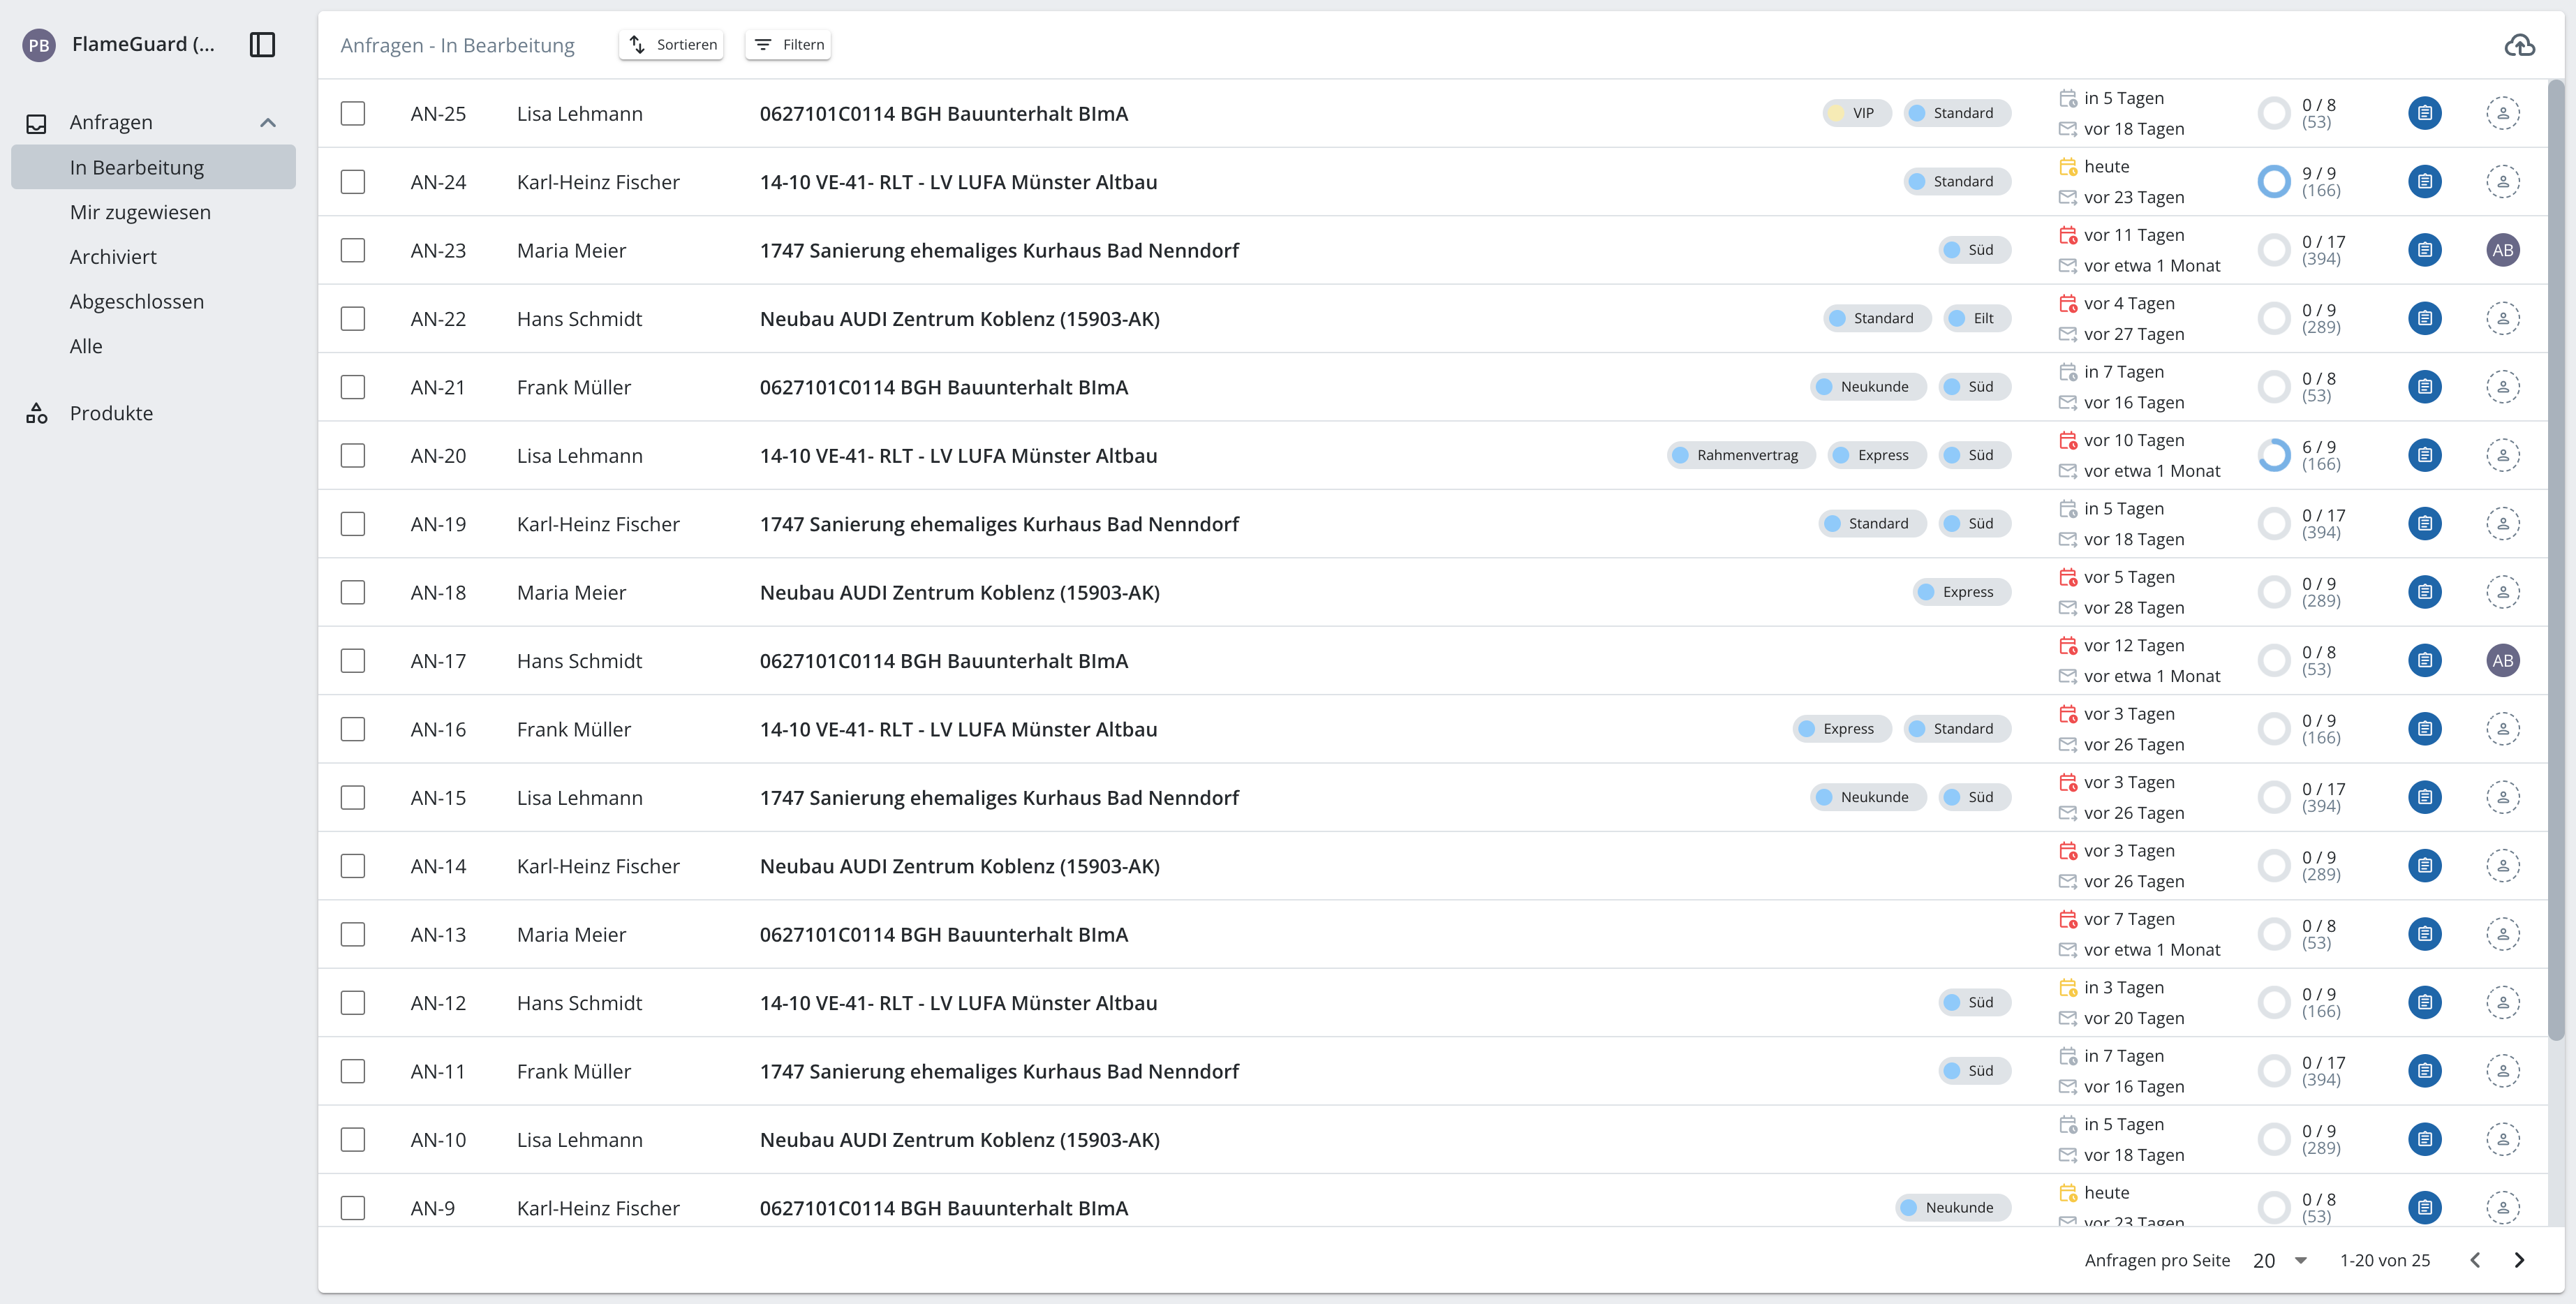Click the AN-10 request ID
2576x1304 pixels.
(x=438, y=1140)
